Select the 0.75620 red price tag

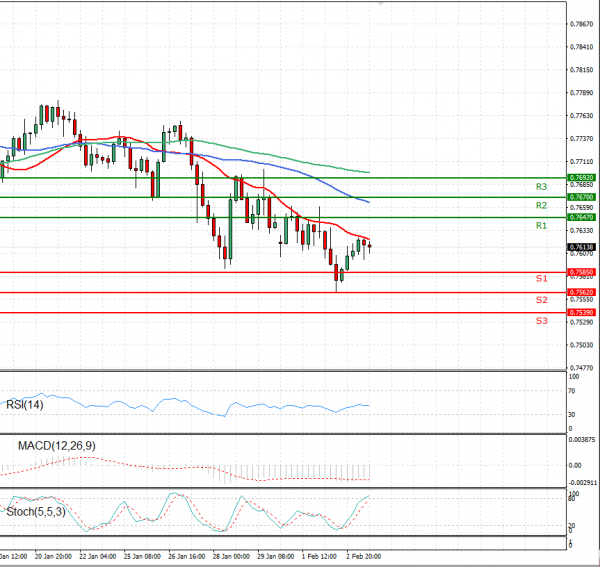pos(581,292)
